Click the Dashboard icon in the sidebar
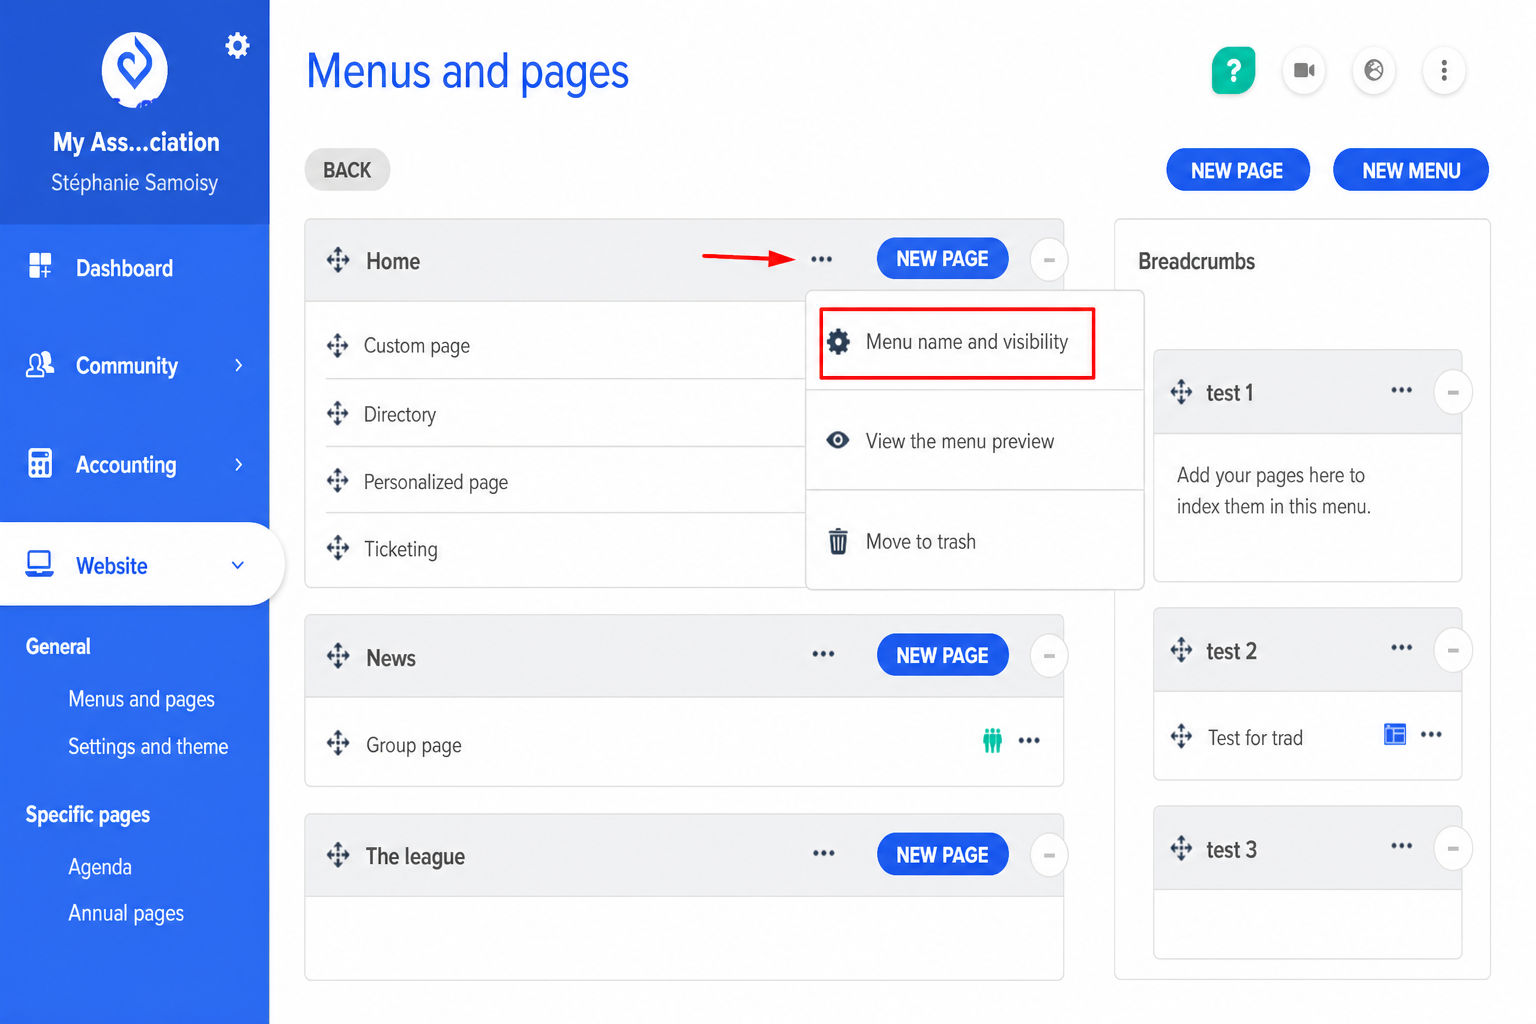 click(x=40, y=266)
